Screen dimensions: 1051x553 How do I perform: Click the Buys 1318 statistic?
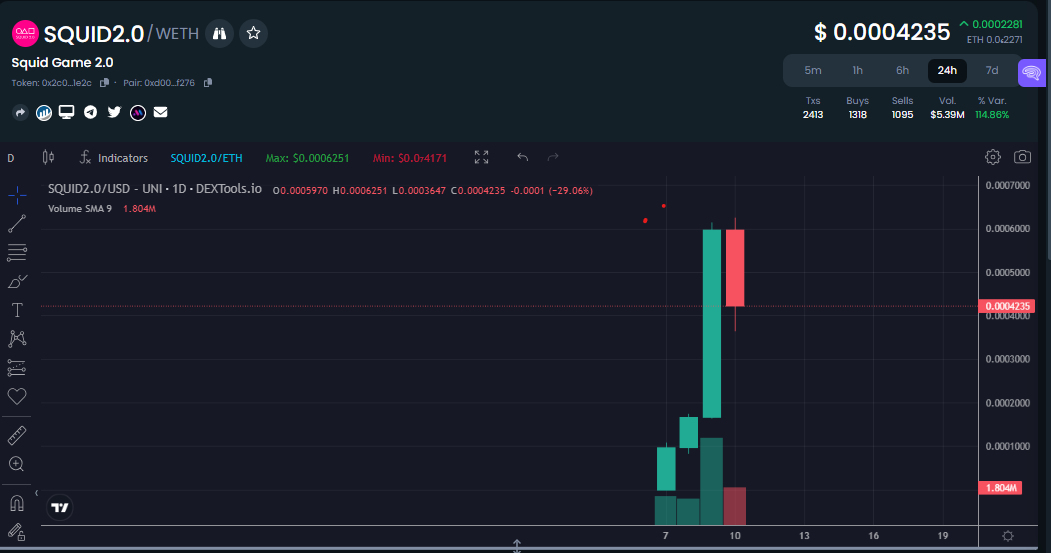(857, 108)
